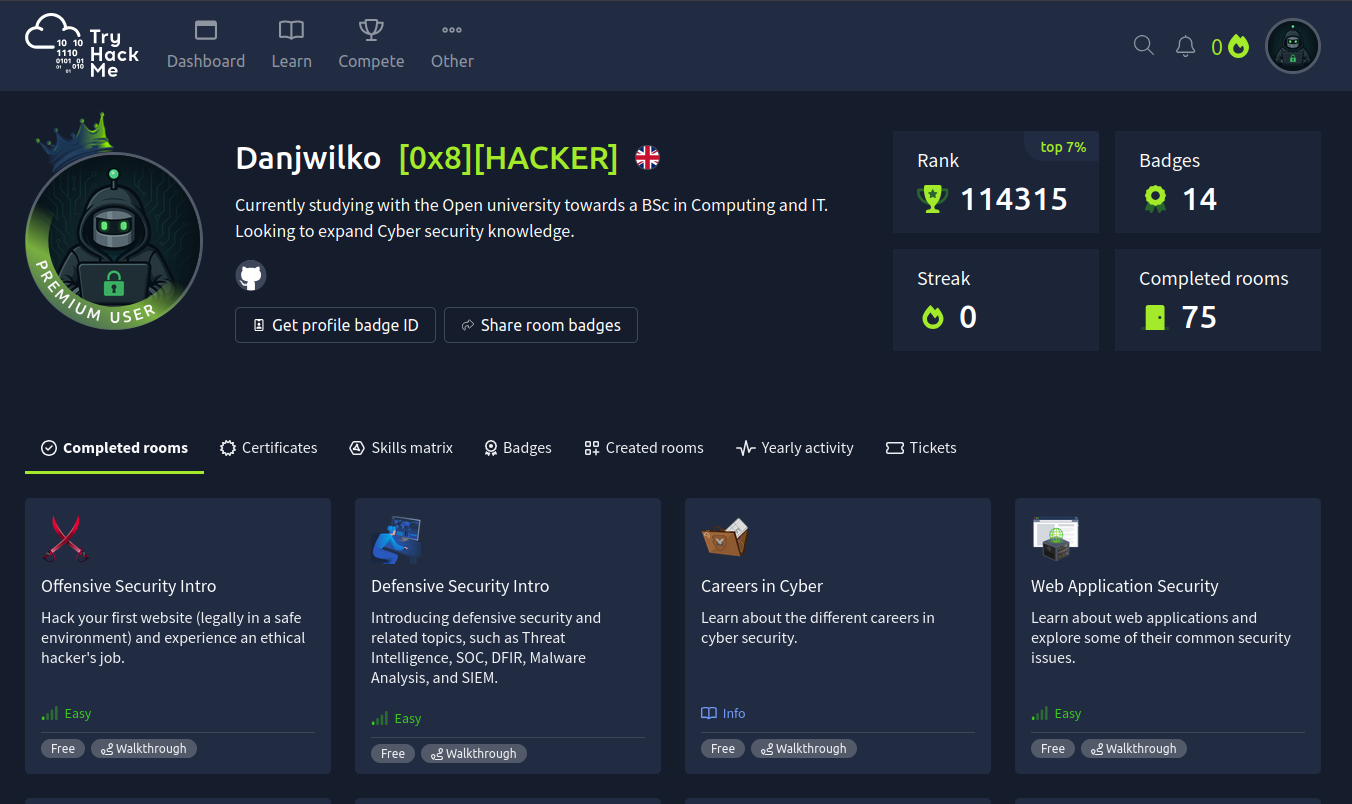Click the Get profile badge ID button
The height and width of the screenshot is (804, 1352).
click(335, 324)
